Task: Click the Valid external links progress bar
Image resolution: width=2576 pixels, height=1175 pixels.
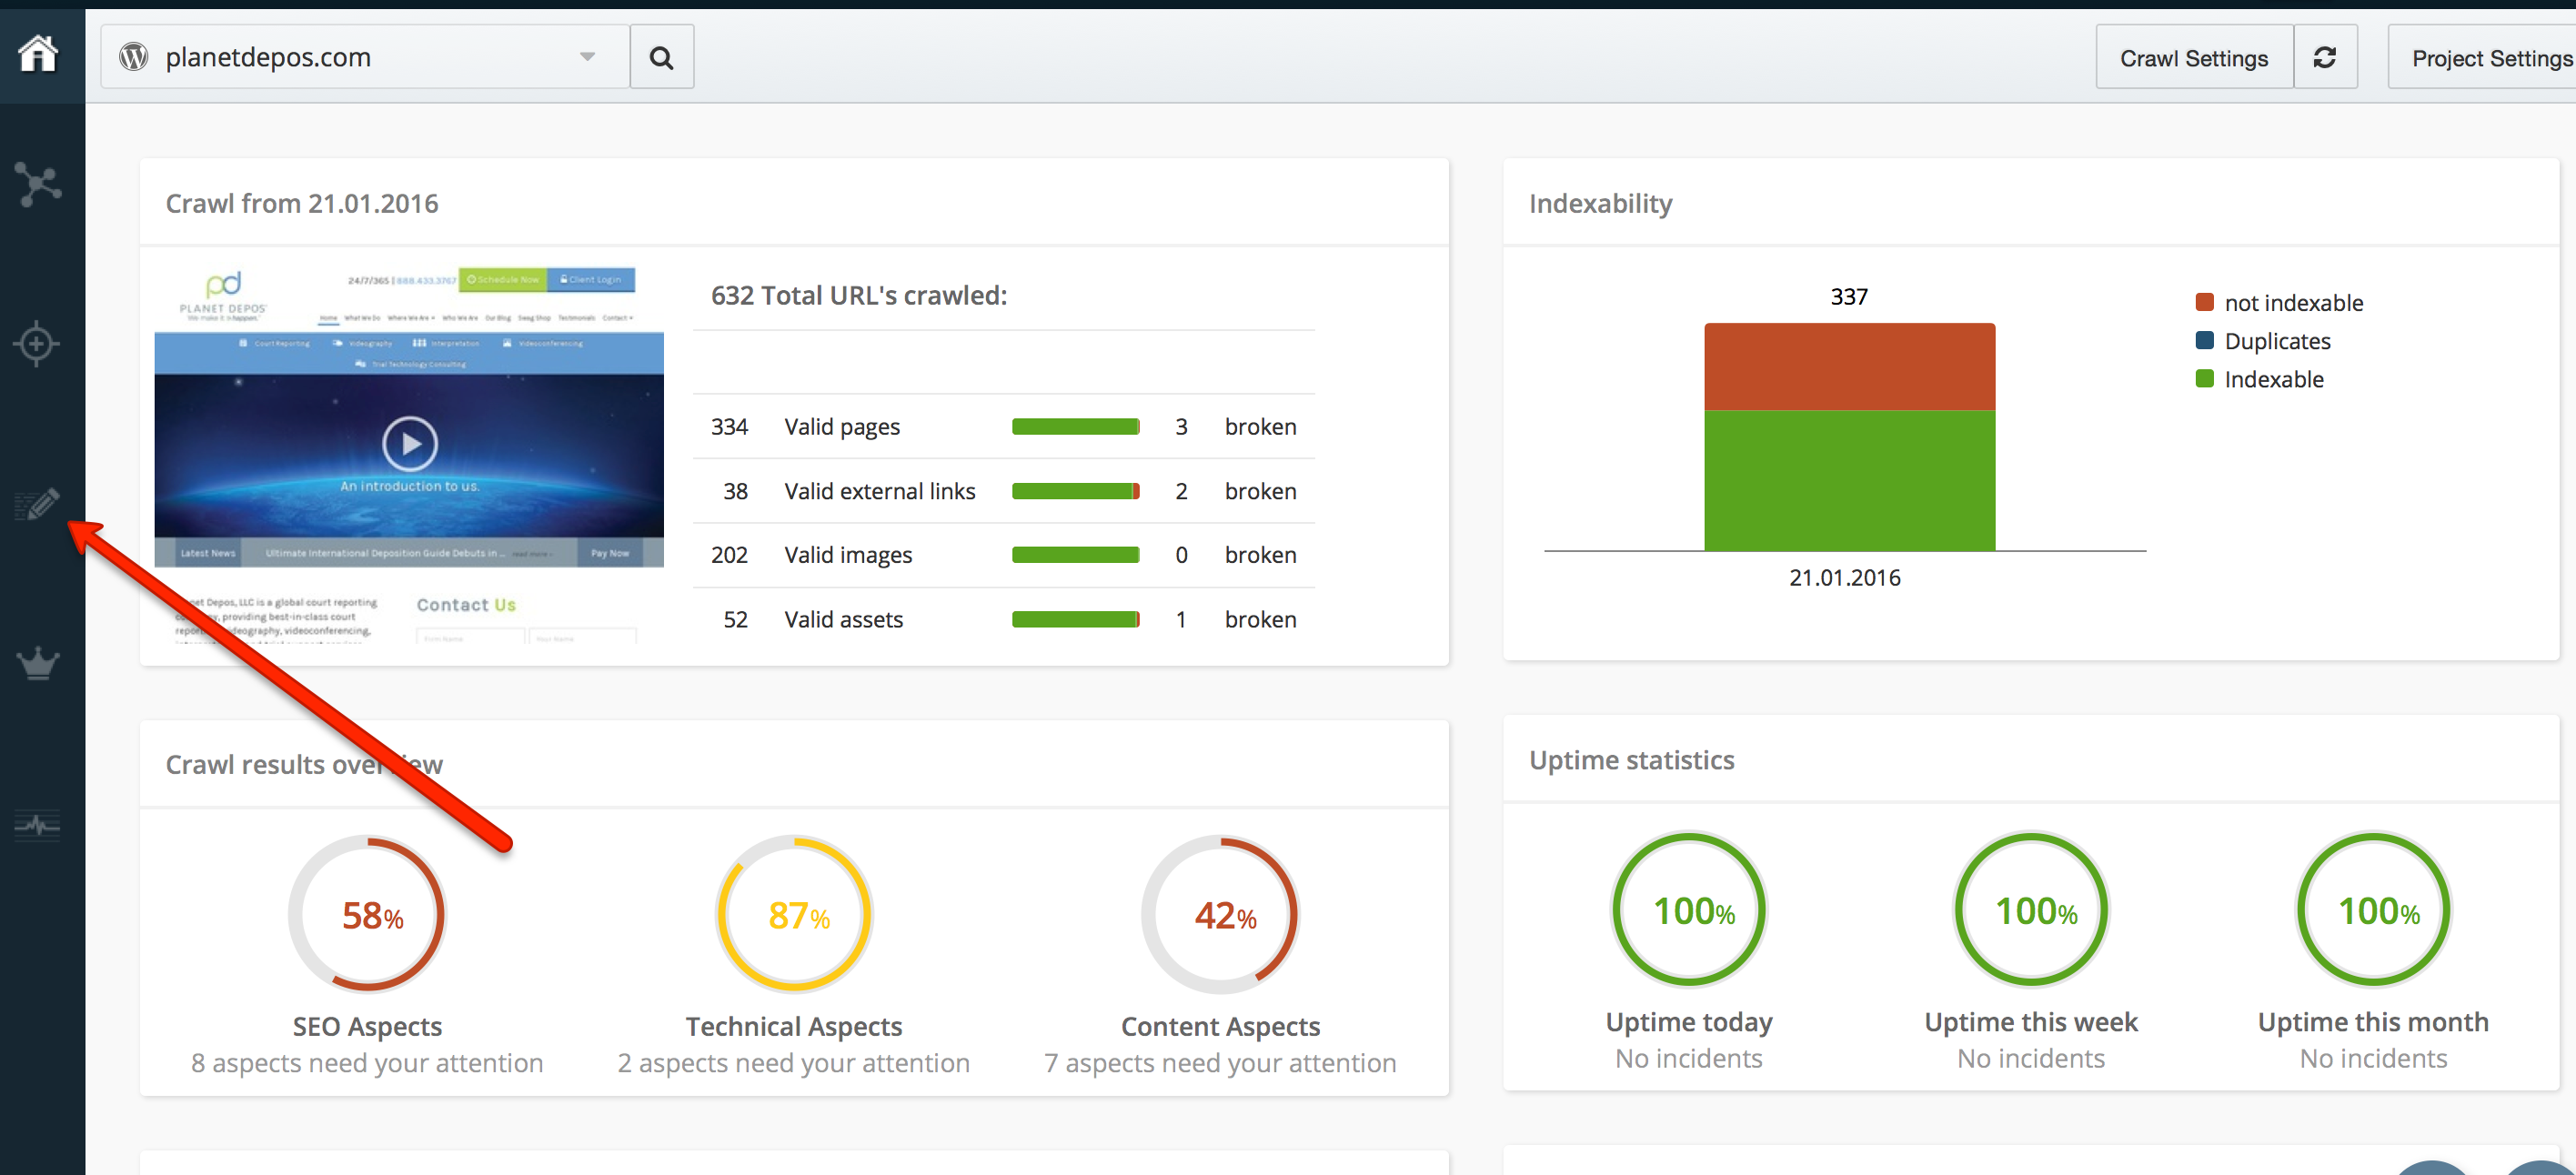Action: (1075, 491)
